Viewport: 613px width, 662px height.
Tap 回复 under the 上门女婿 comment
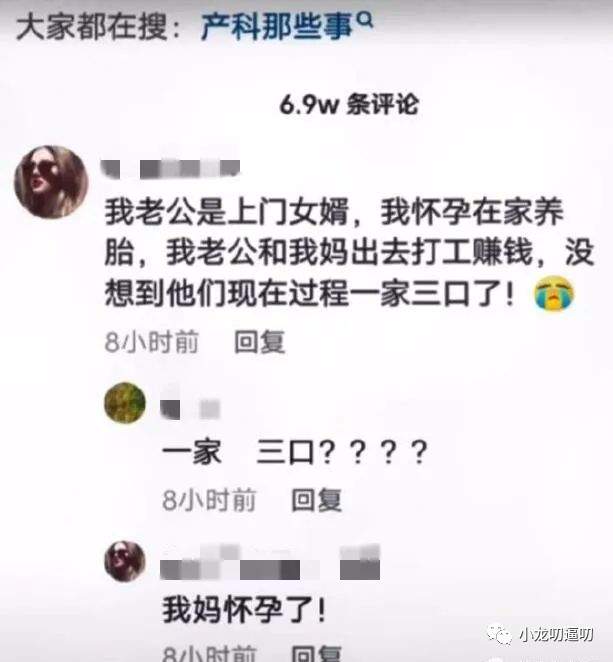[x=260, y=342]
